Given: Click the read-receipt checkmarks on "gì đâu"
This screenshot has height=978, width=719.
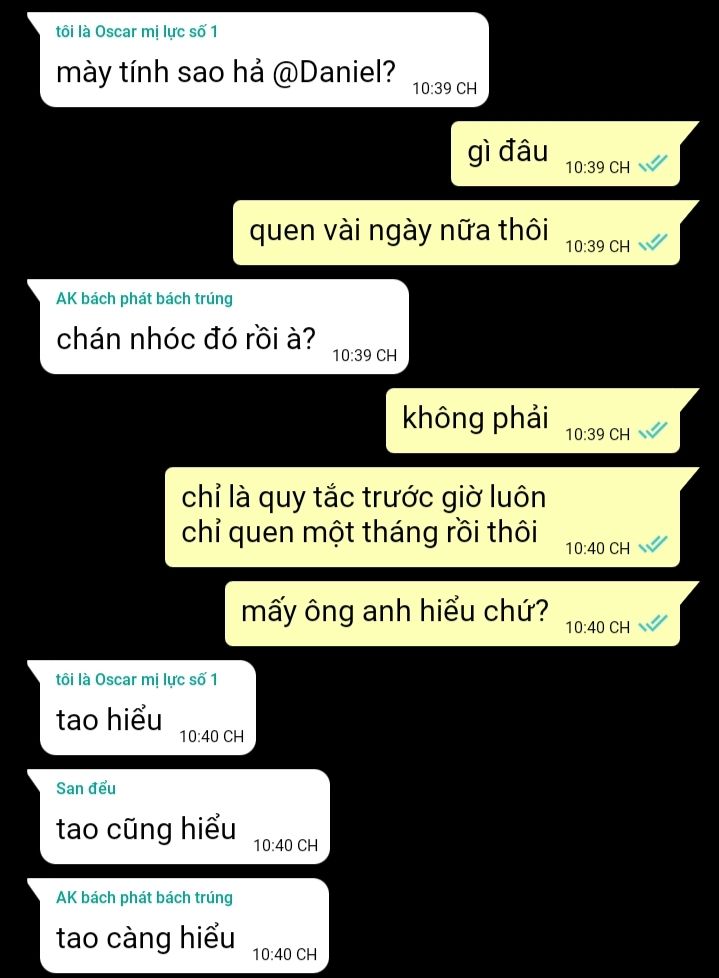Looking at the screenshot, I should point(653,163).
